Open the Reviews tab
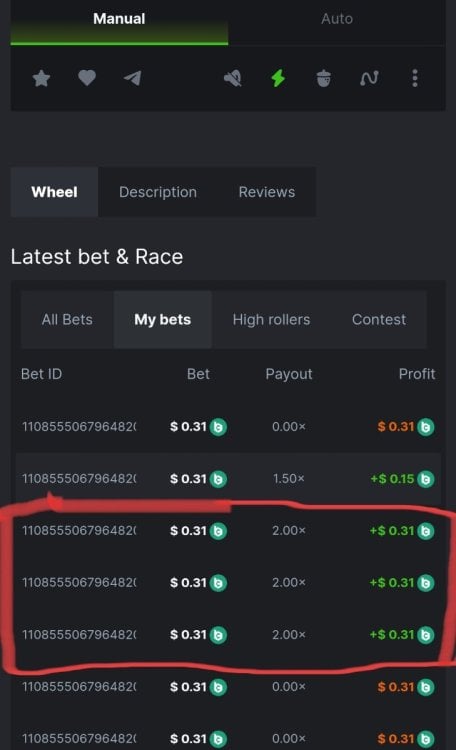This screenshot has width=456, height=750. [x=267, y=192]
